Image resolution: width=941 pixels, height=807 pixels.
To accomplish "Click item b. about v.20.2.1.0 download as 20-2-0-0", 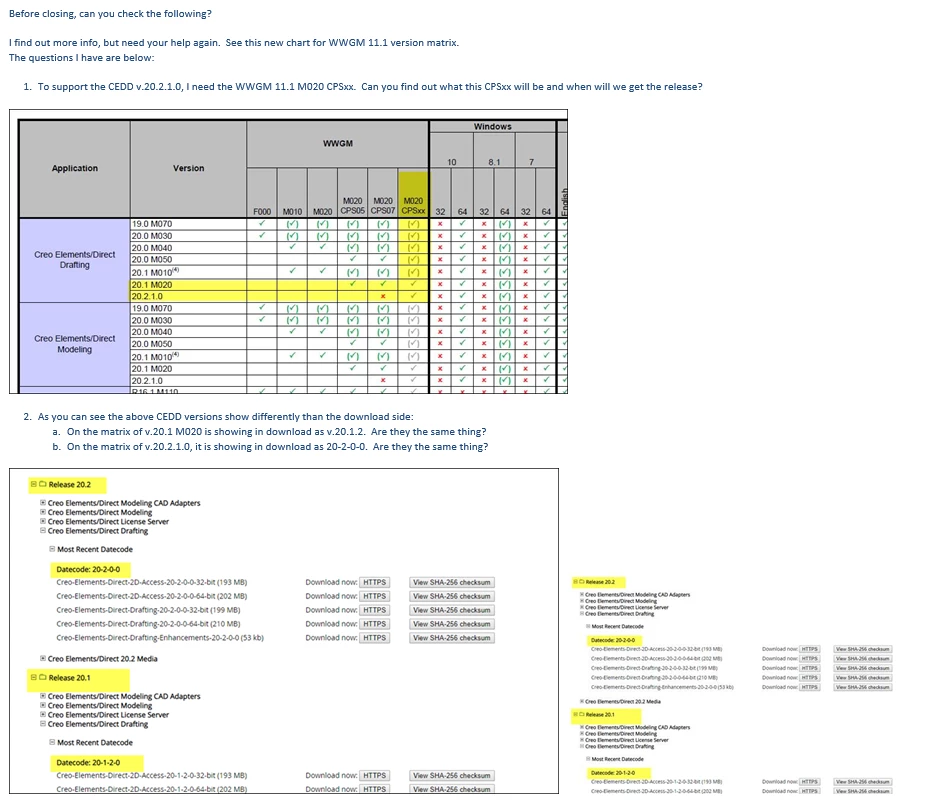I will point(277,446).
